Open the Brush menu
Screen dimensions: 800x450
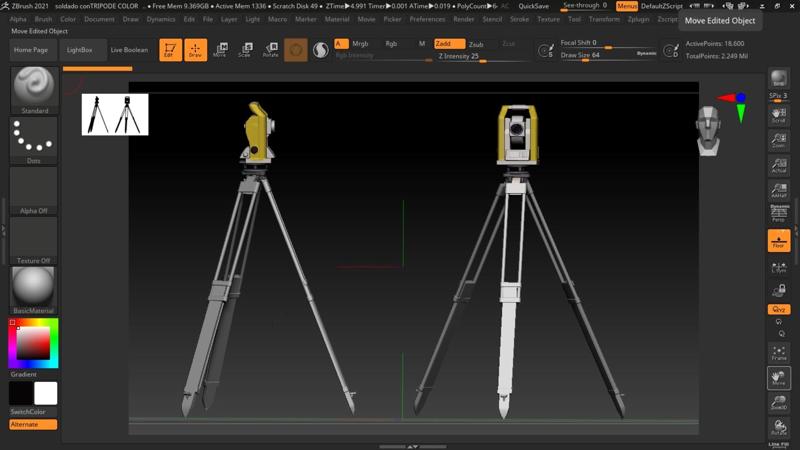pyautogui.click(x=43, y=19)
